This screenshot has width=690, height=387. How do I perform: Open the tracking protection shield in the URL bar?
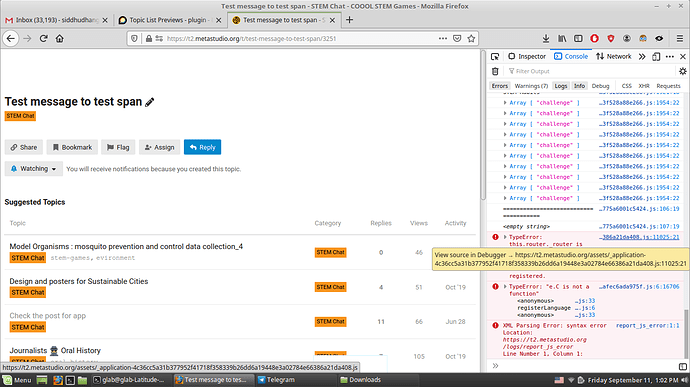135,39
